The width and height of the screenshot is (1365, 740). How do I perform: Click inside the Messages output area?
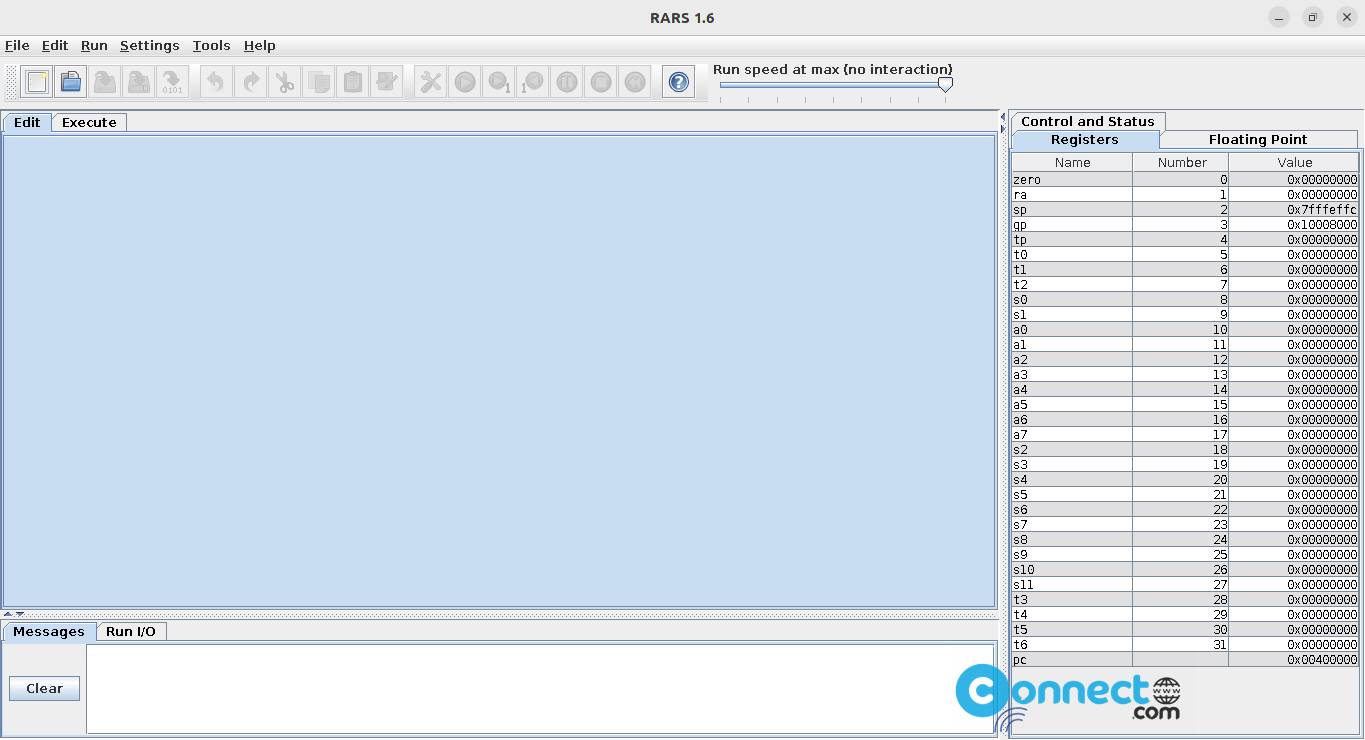tap(540, 689)
